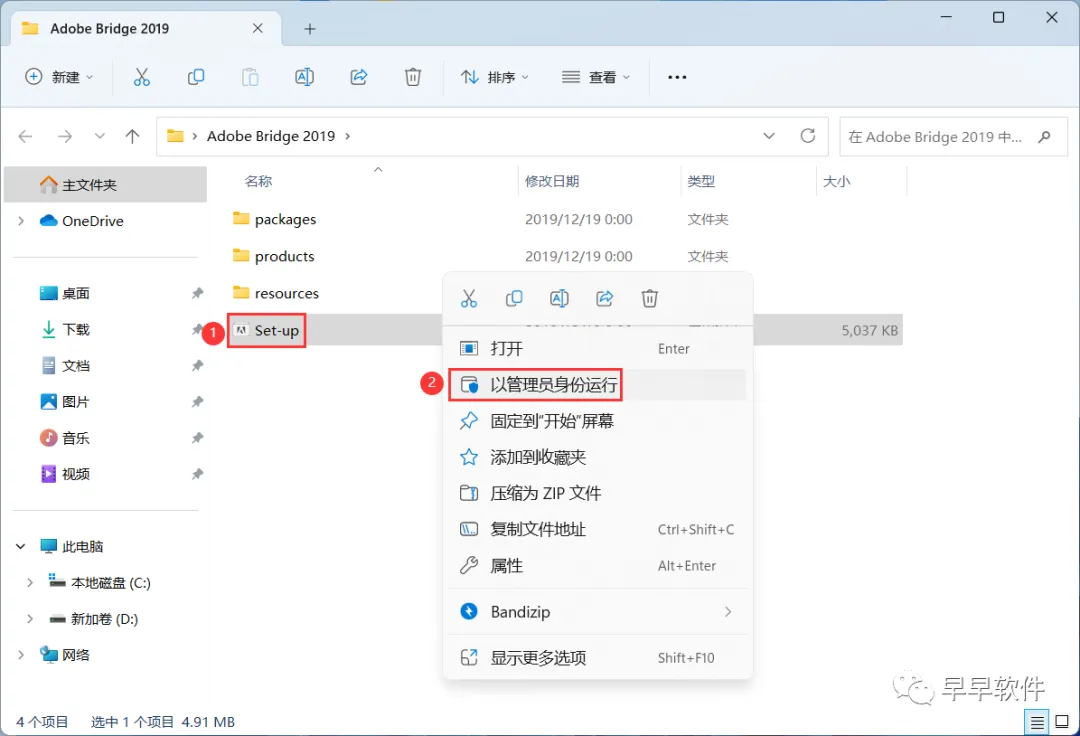Choose 添加到收藏夹 menu entry
Image resolution: width=1080 pixels, height=736 pixels.
[598, 457]
